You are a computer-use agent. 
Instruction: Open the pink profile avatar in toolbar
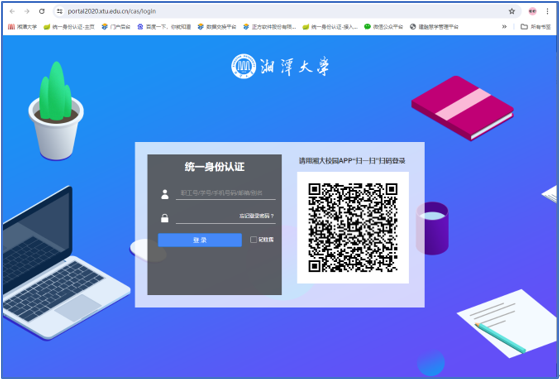[x=532, y=11]
